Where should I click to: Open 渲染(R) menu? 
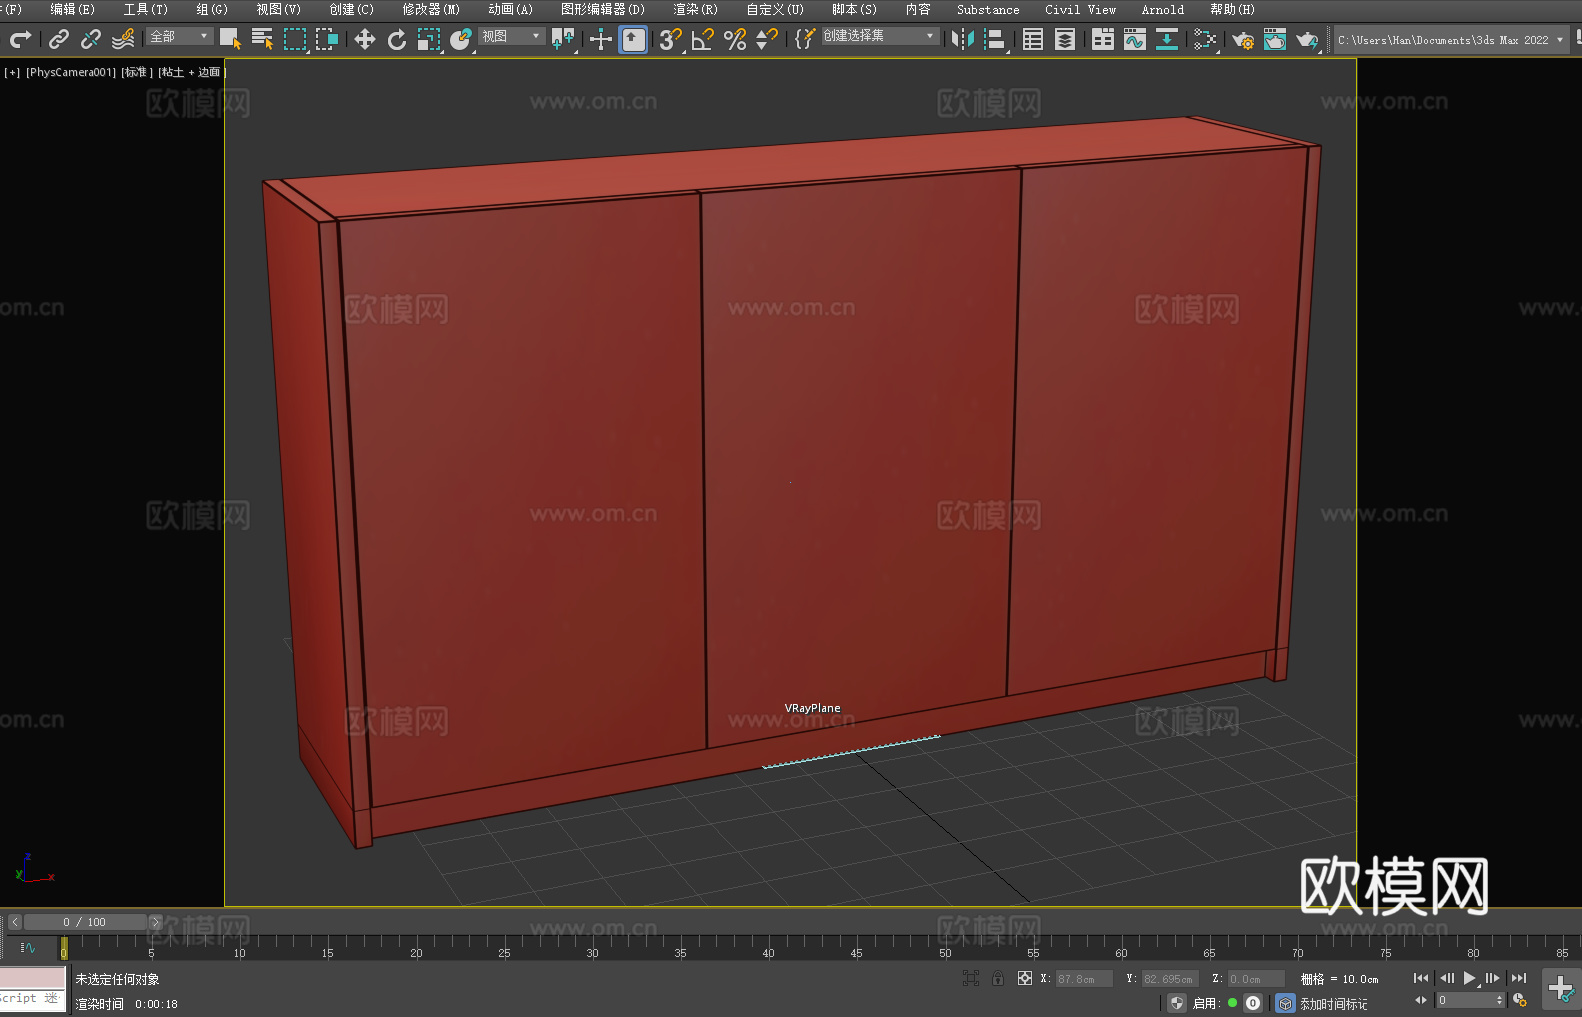tap(695, 9)
